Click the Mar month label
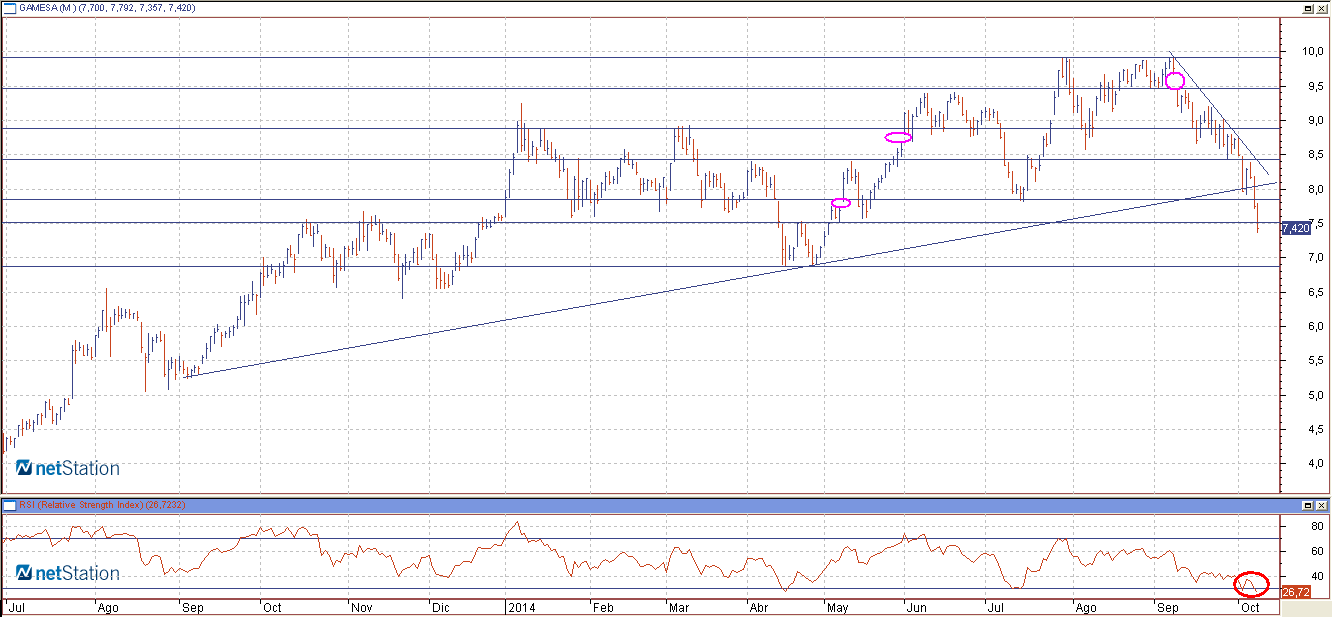Viewport: 1332px width, 617px height. pos(680,607)
